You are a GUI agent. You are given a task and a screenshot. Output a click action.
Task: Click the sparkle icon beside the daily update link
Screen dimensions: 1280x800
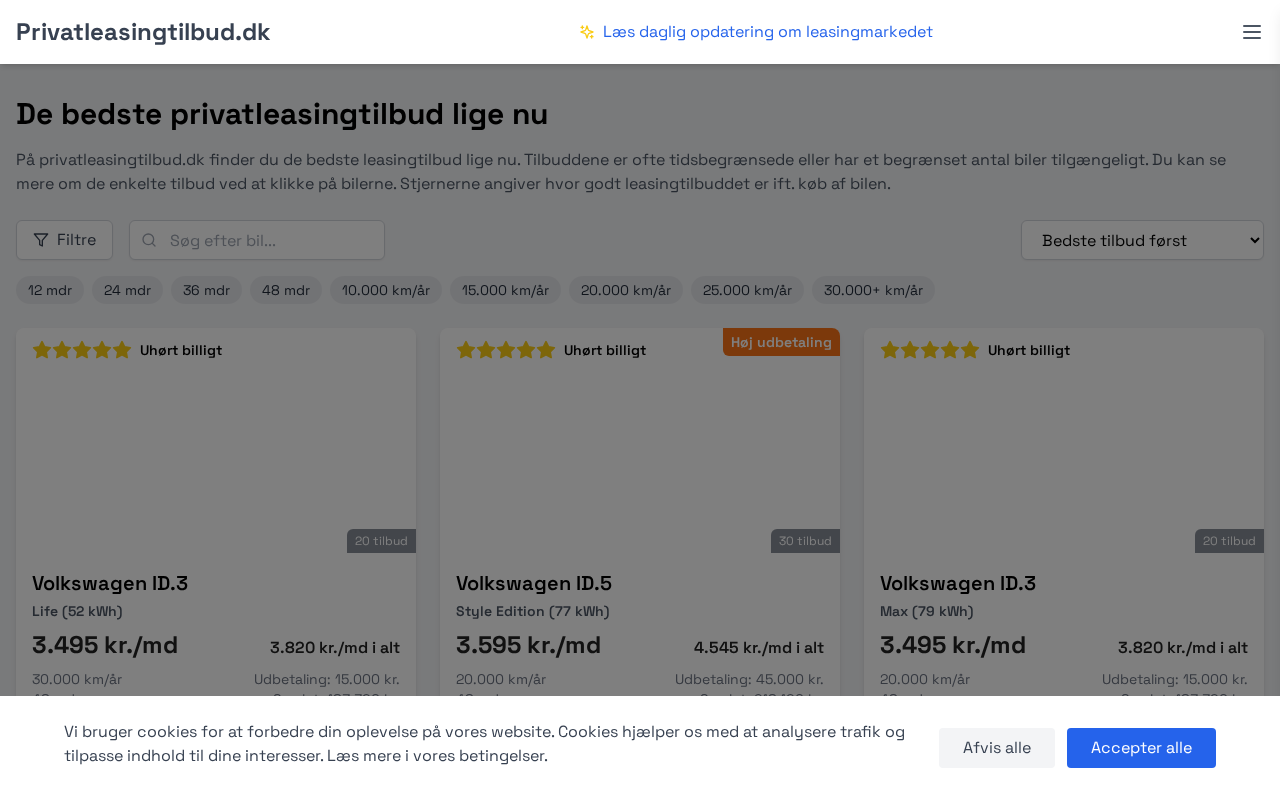(587, 32)
